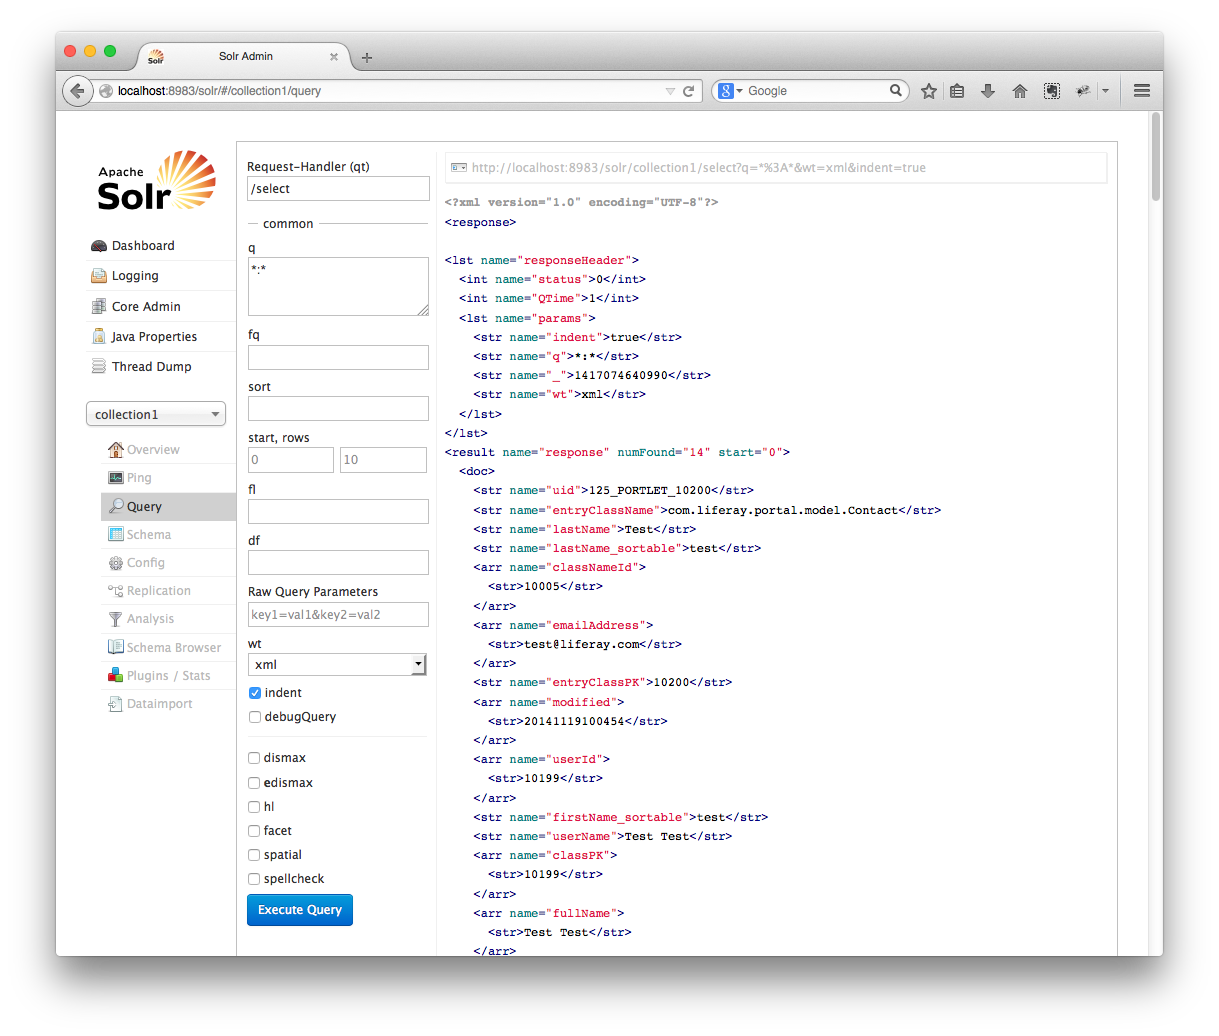This screenshot has width=1219, height=1036.
Task: Enable the debugQuery checkbox
Action: pos(255,717)
